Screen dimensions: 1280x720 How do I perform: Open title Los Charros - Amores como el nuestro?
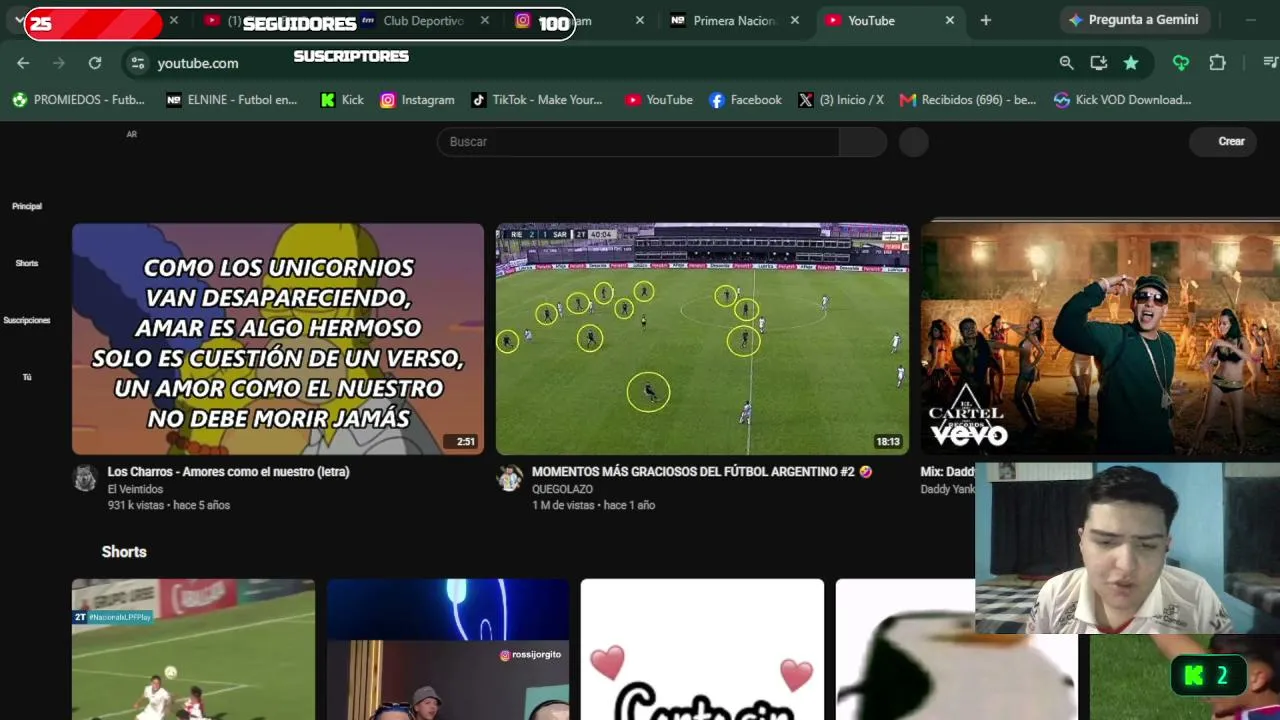(x=229, y=472)
